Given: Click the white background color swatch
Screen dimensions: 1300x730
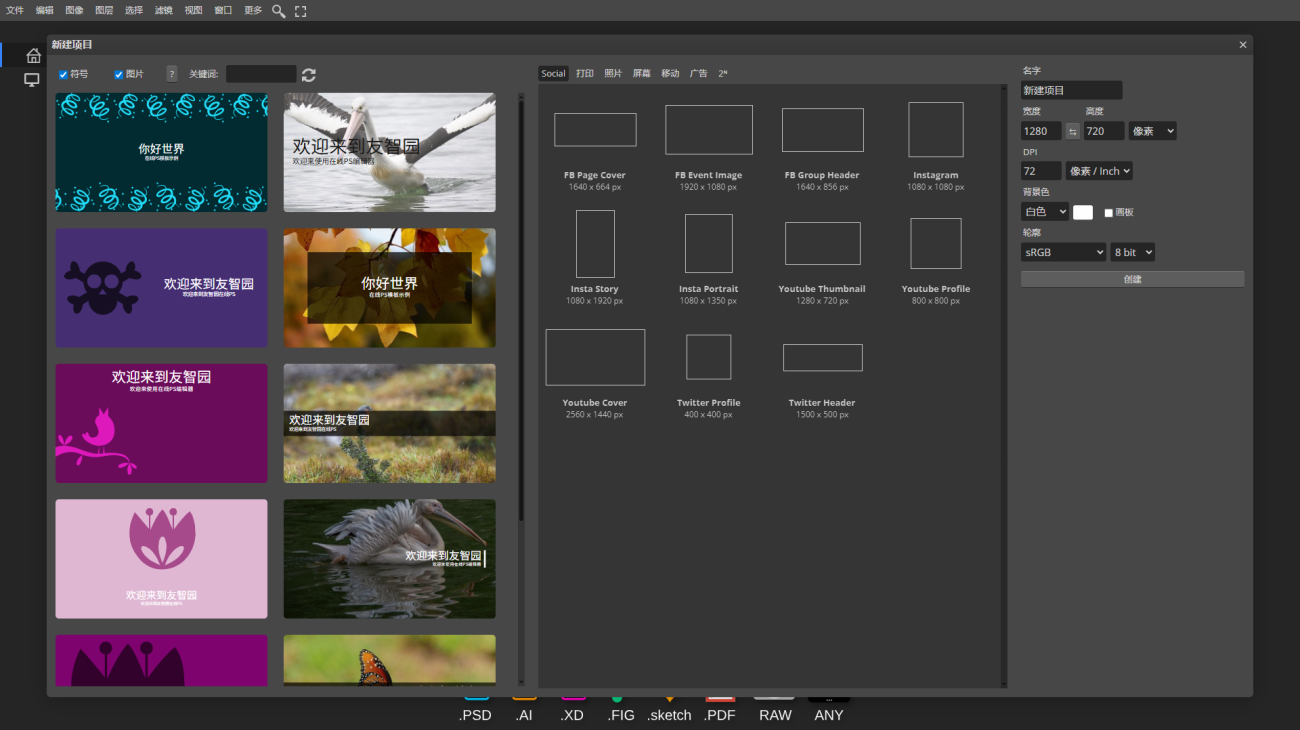Looking at the screenshot, I should coord(1083,212).
